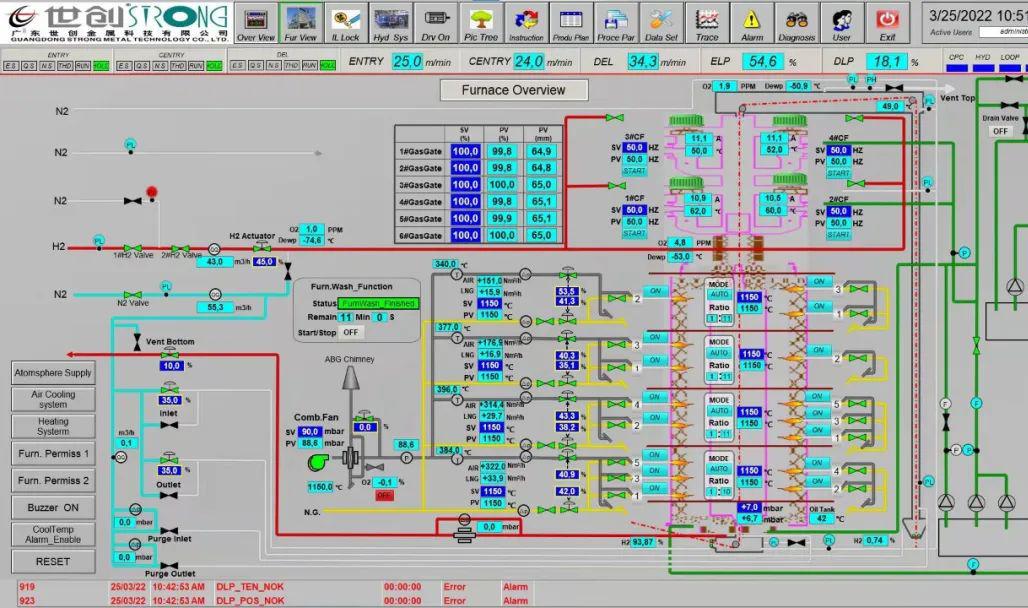Open the Data Set tools icon
This screenshot has height=608, width=1028.
click(661, 22)
